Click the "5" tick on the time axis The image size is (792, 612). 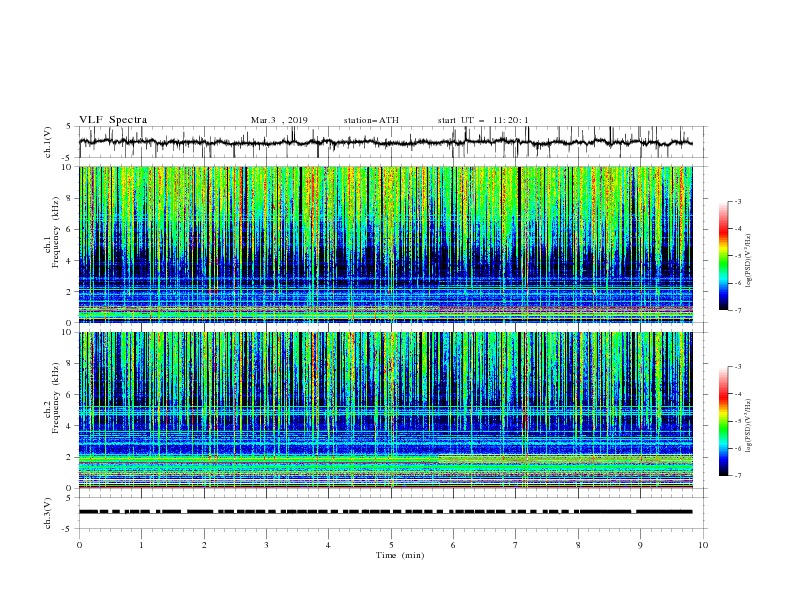coord(391,545)
